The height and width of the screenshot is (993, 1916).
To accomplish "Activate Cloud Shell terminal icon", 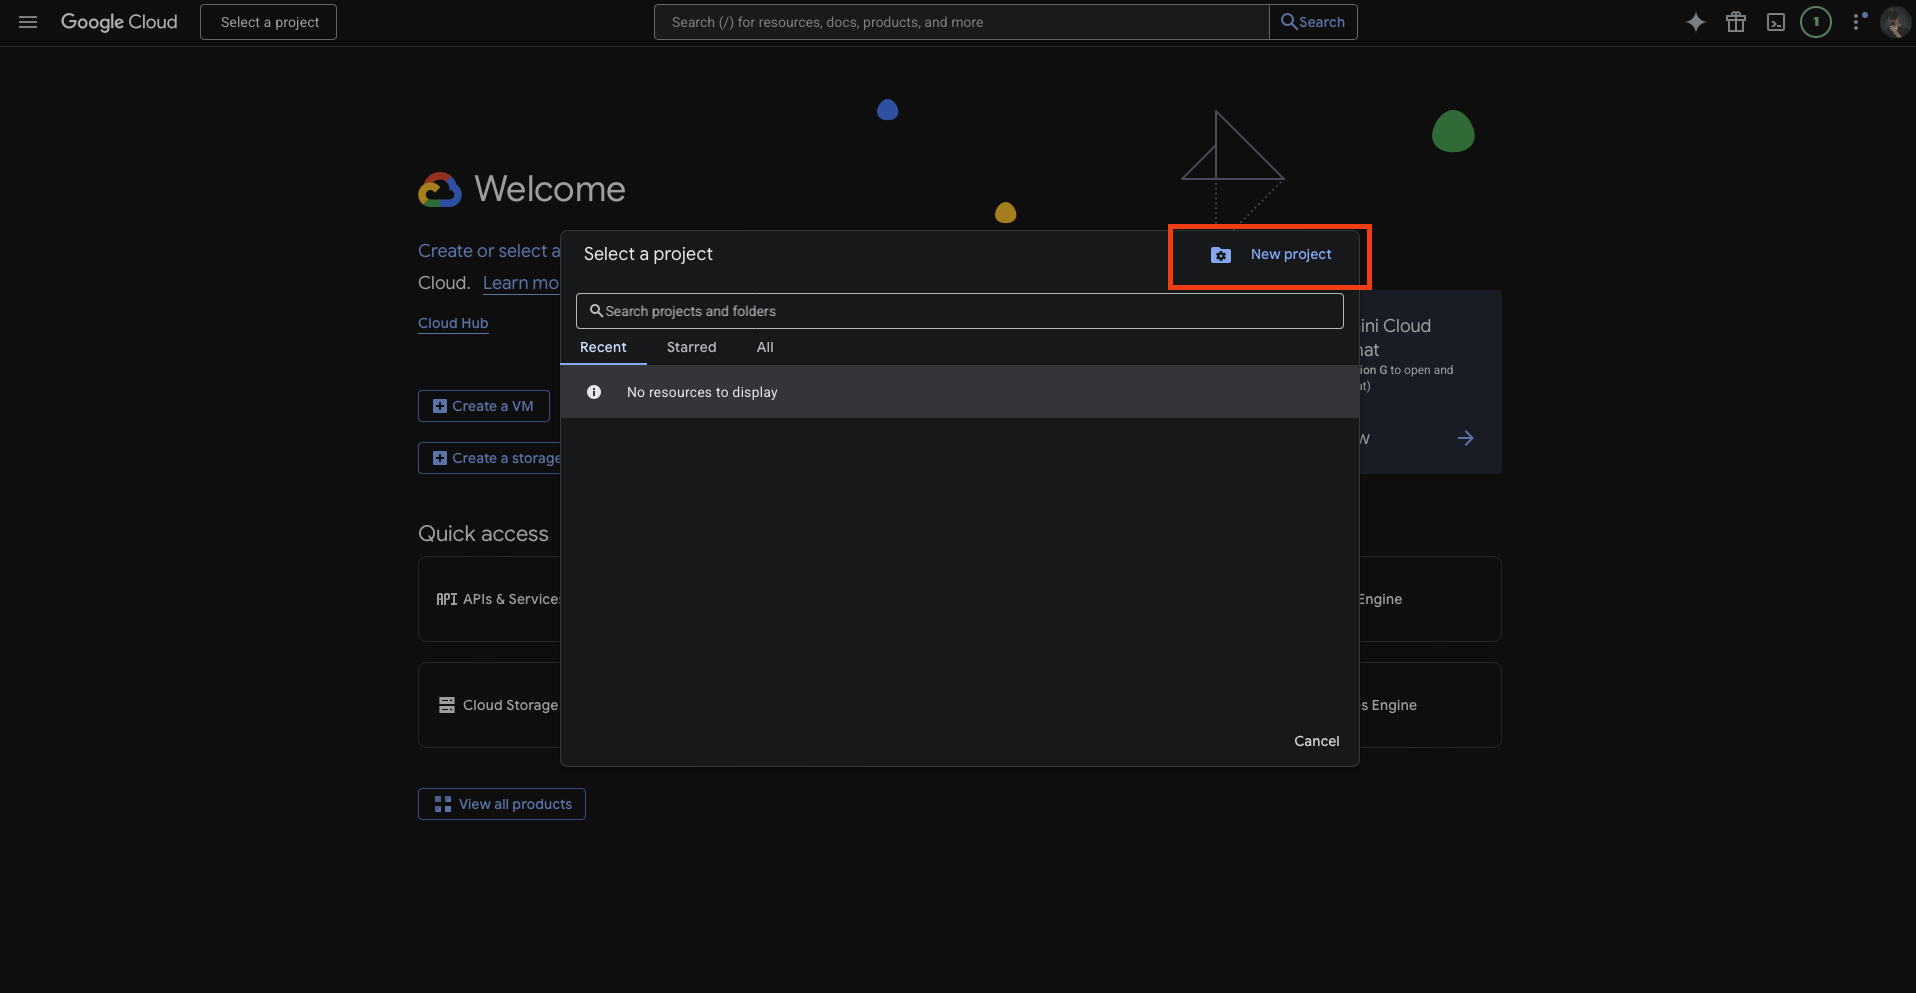I will [x=1776, y=22].
